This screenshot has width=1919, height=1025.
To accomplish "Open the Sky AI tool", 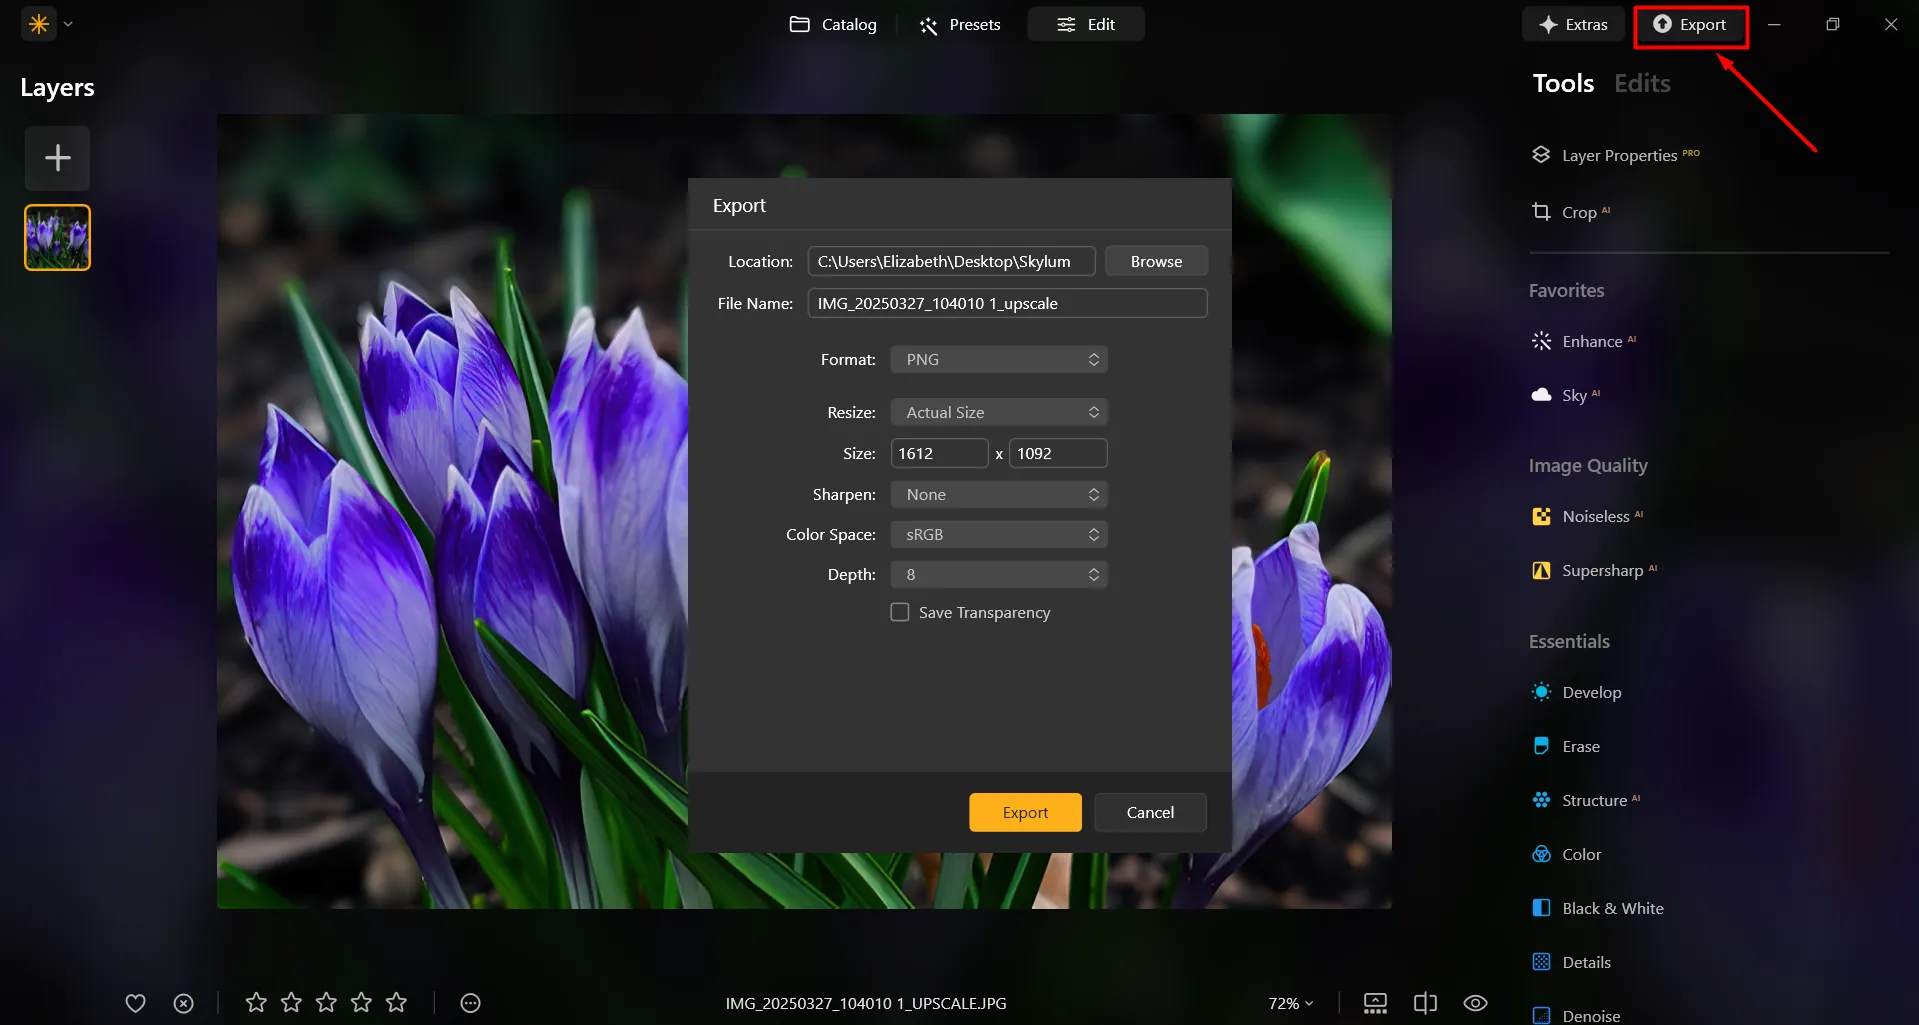I will [1566, 395].
